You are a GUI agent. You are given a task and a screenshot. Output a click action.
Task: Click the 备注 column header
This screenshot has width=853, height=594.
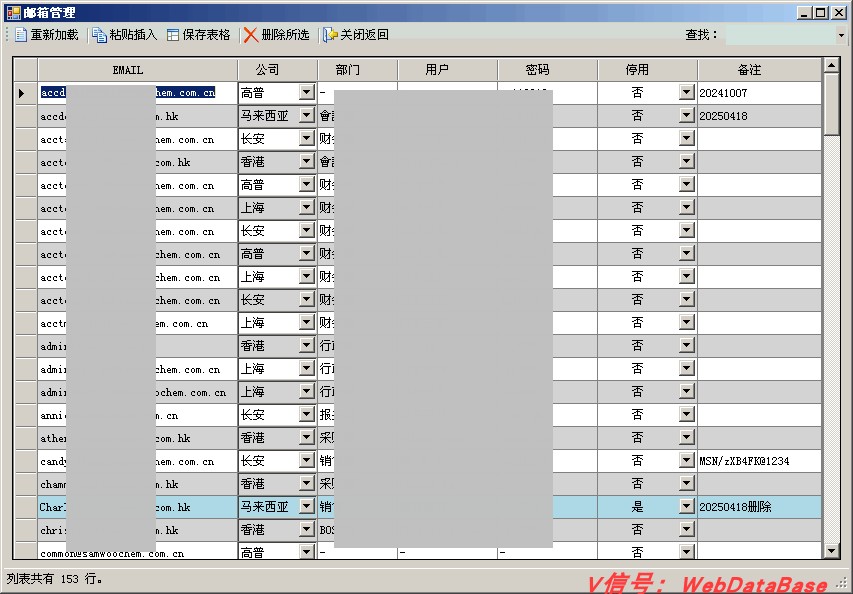pyautogui.click(x=759, y=70)
